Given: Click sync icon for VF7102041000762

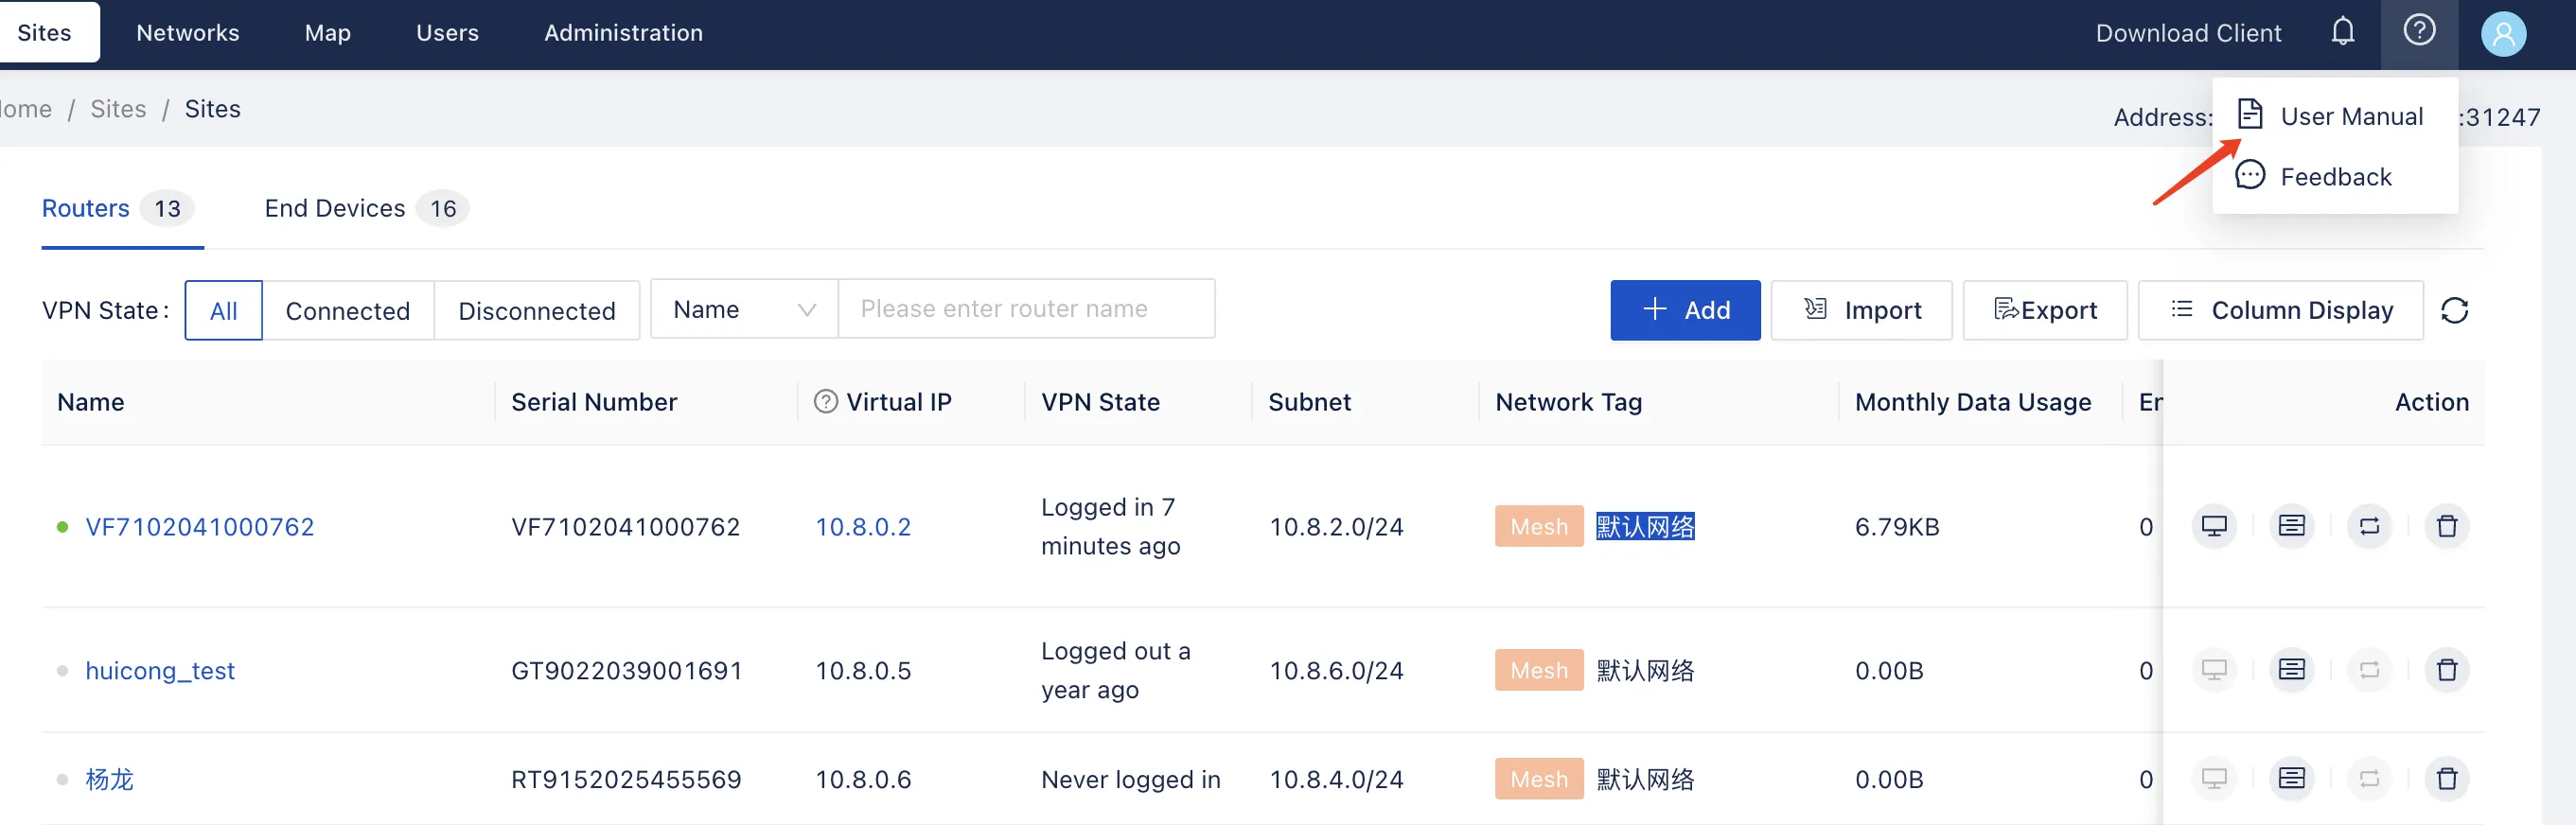Looking at the screenshot, I should click(2369, 526).
